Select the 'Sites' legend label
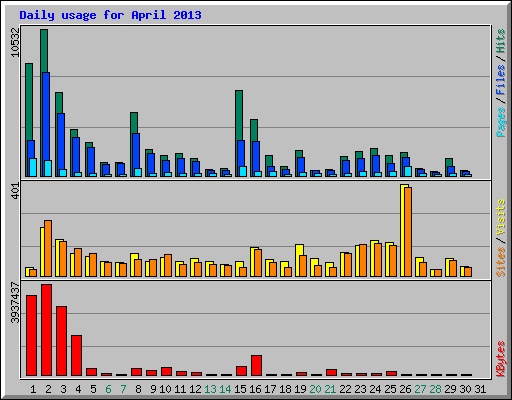 500,262
